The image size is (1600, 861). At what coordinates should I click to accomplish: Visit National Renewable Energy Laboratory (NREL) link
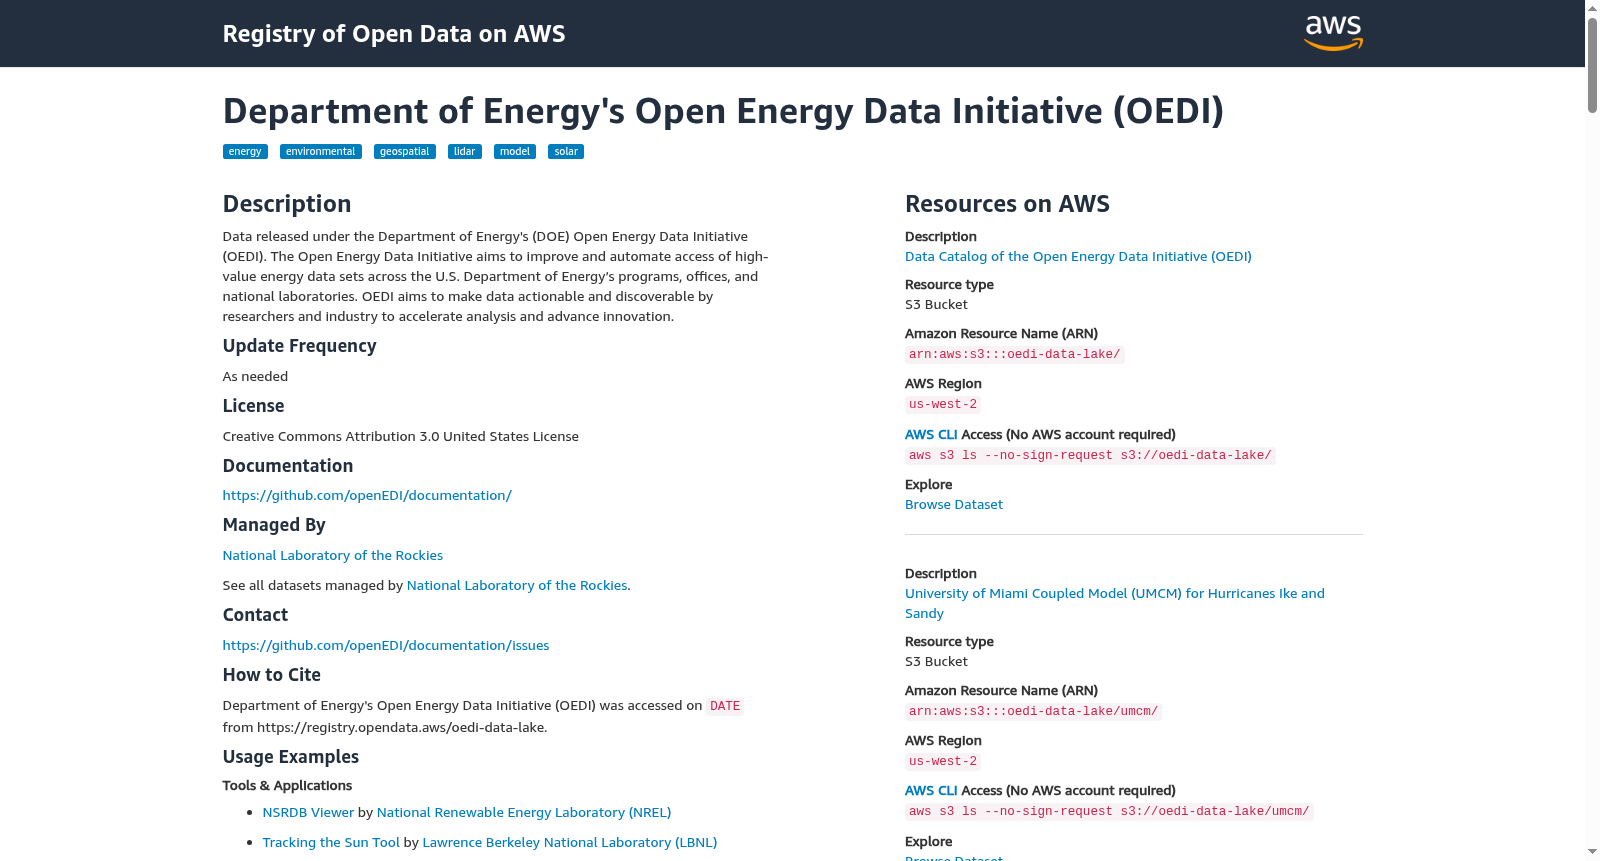(x=524, y=812)
